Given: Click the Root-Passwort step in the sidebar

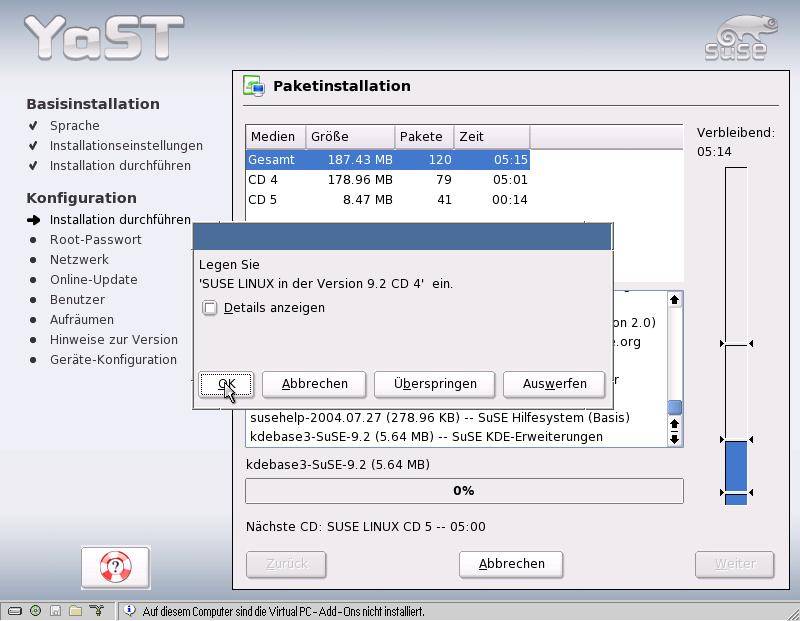Looking at the screenshot, I should pyautogui.click(x=95, y=240).
